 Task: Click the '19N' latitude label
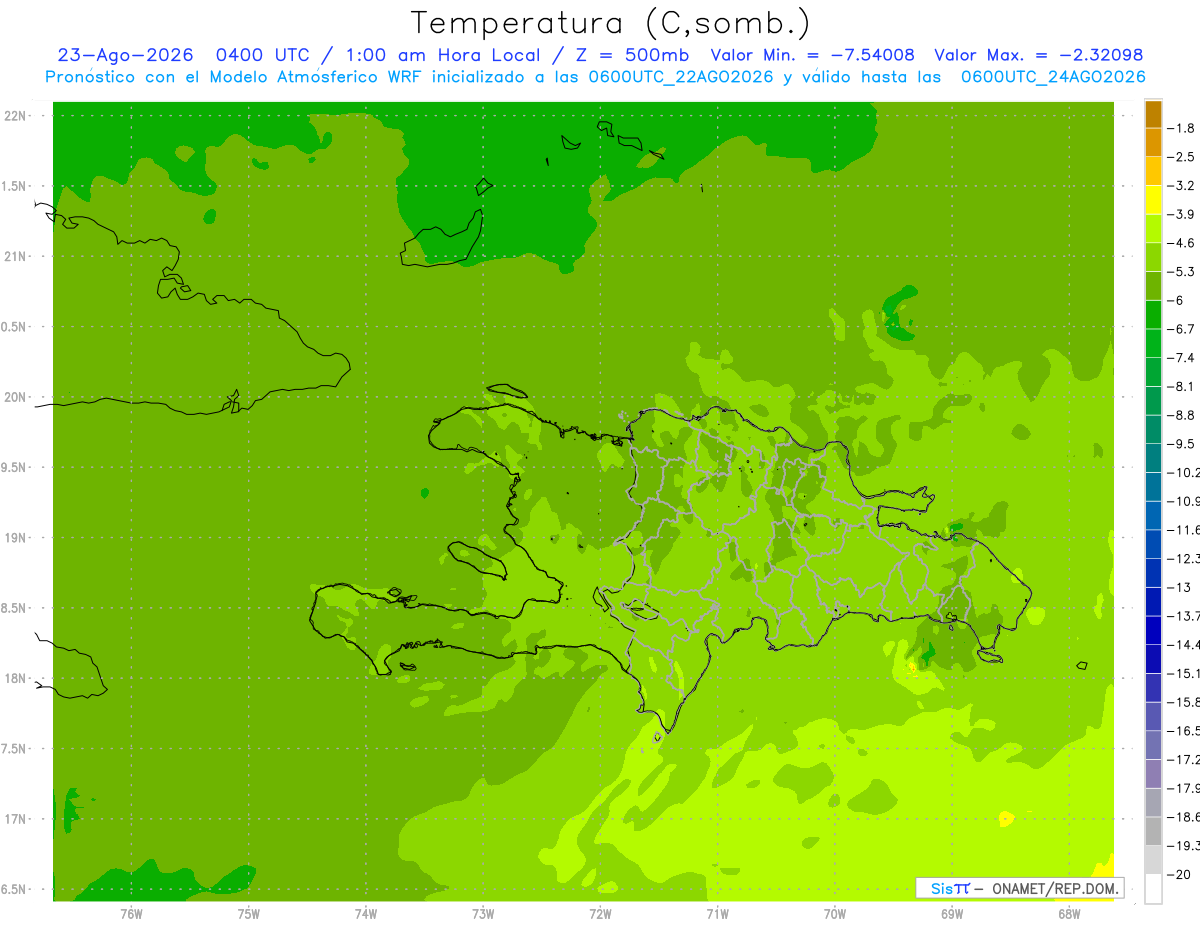click(15, 538)
